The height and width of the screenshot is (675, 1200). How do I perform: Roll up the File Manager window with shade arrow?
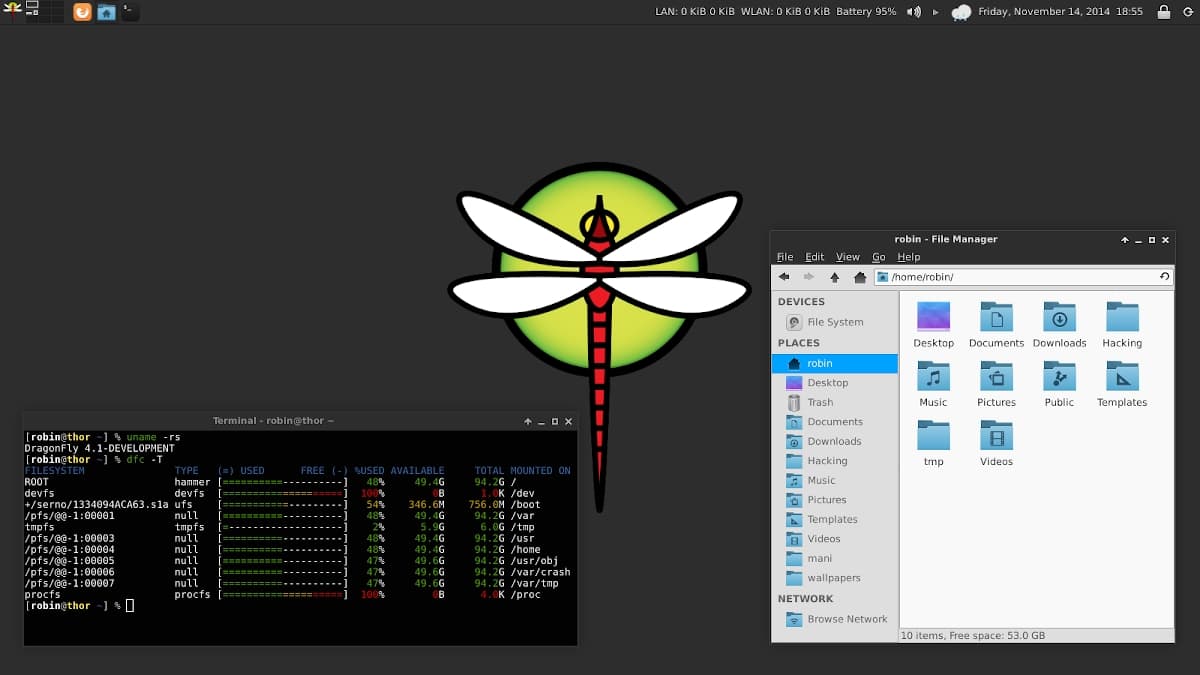1124,240
